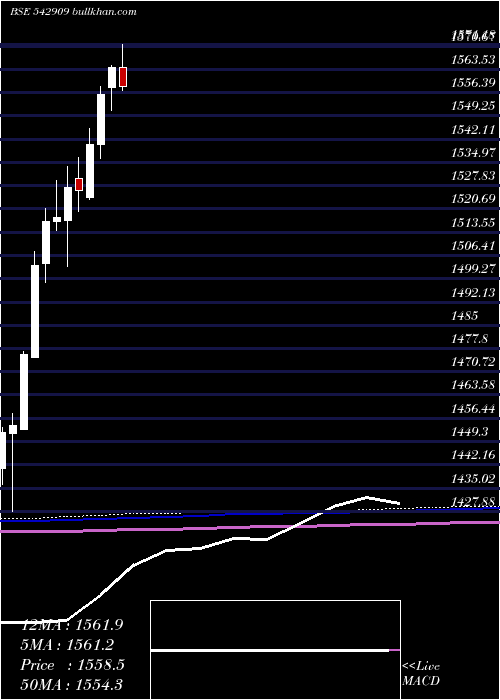Viewport: 500px width, 700px height.
Task: Select the 1549.25 price axis label
Action: coord(473,106)
